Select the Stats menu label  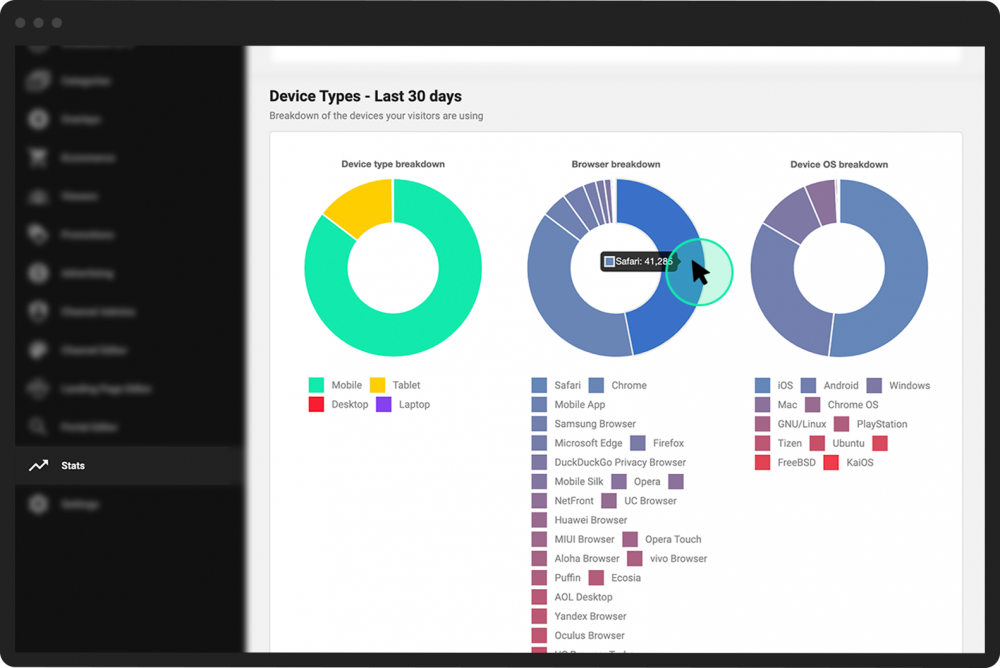[73, 466]
